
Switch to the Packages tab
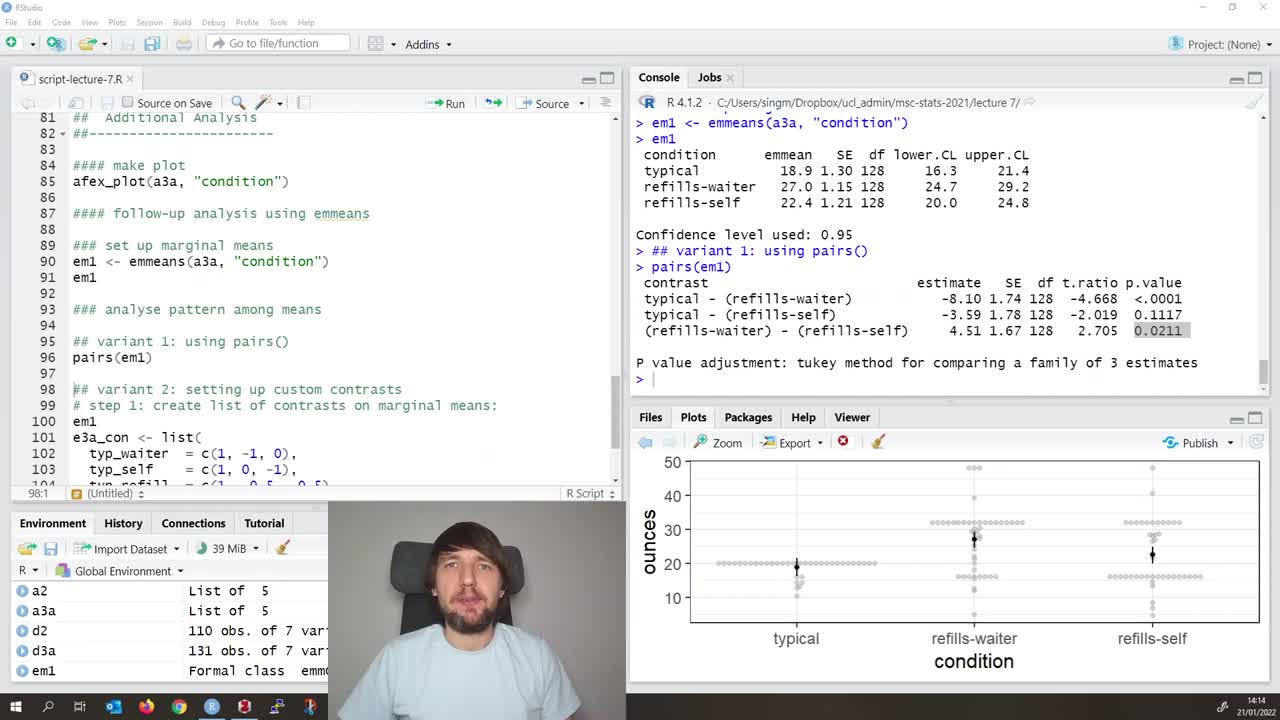(x=747, y=417)
